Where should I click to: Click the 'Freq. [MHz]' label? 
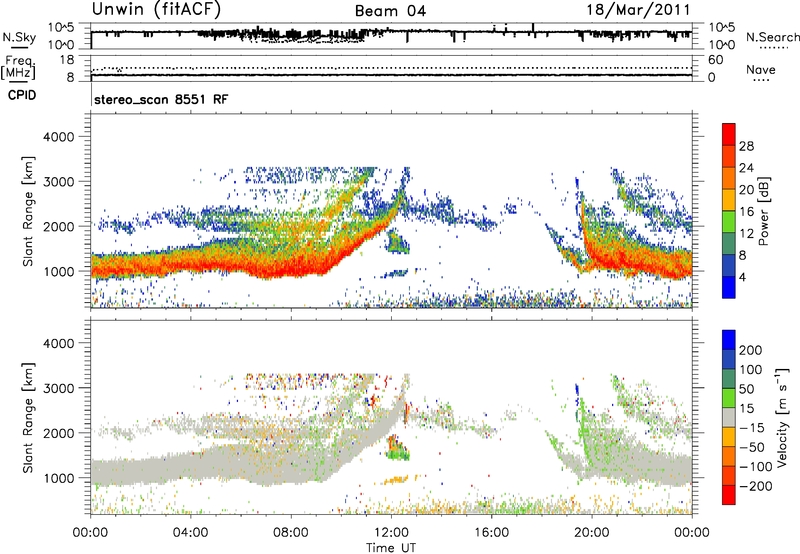tap(18, 67)
